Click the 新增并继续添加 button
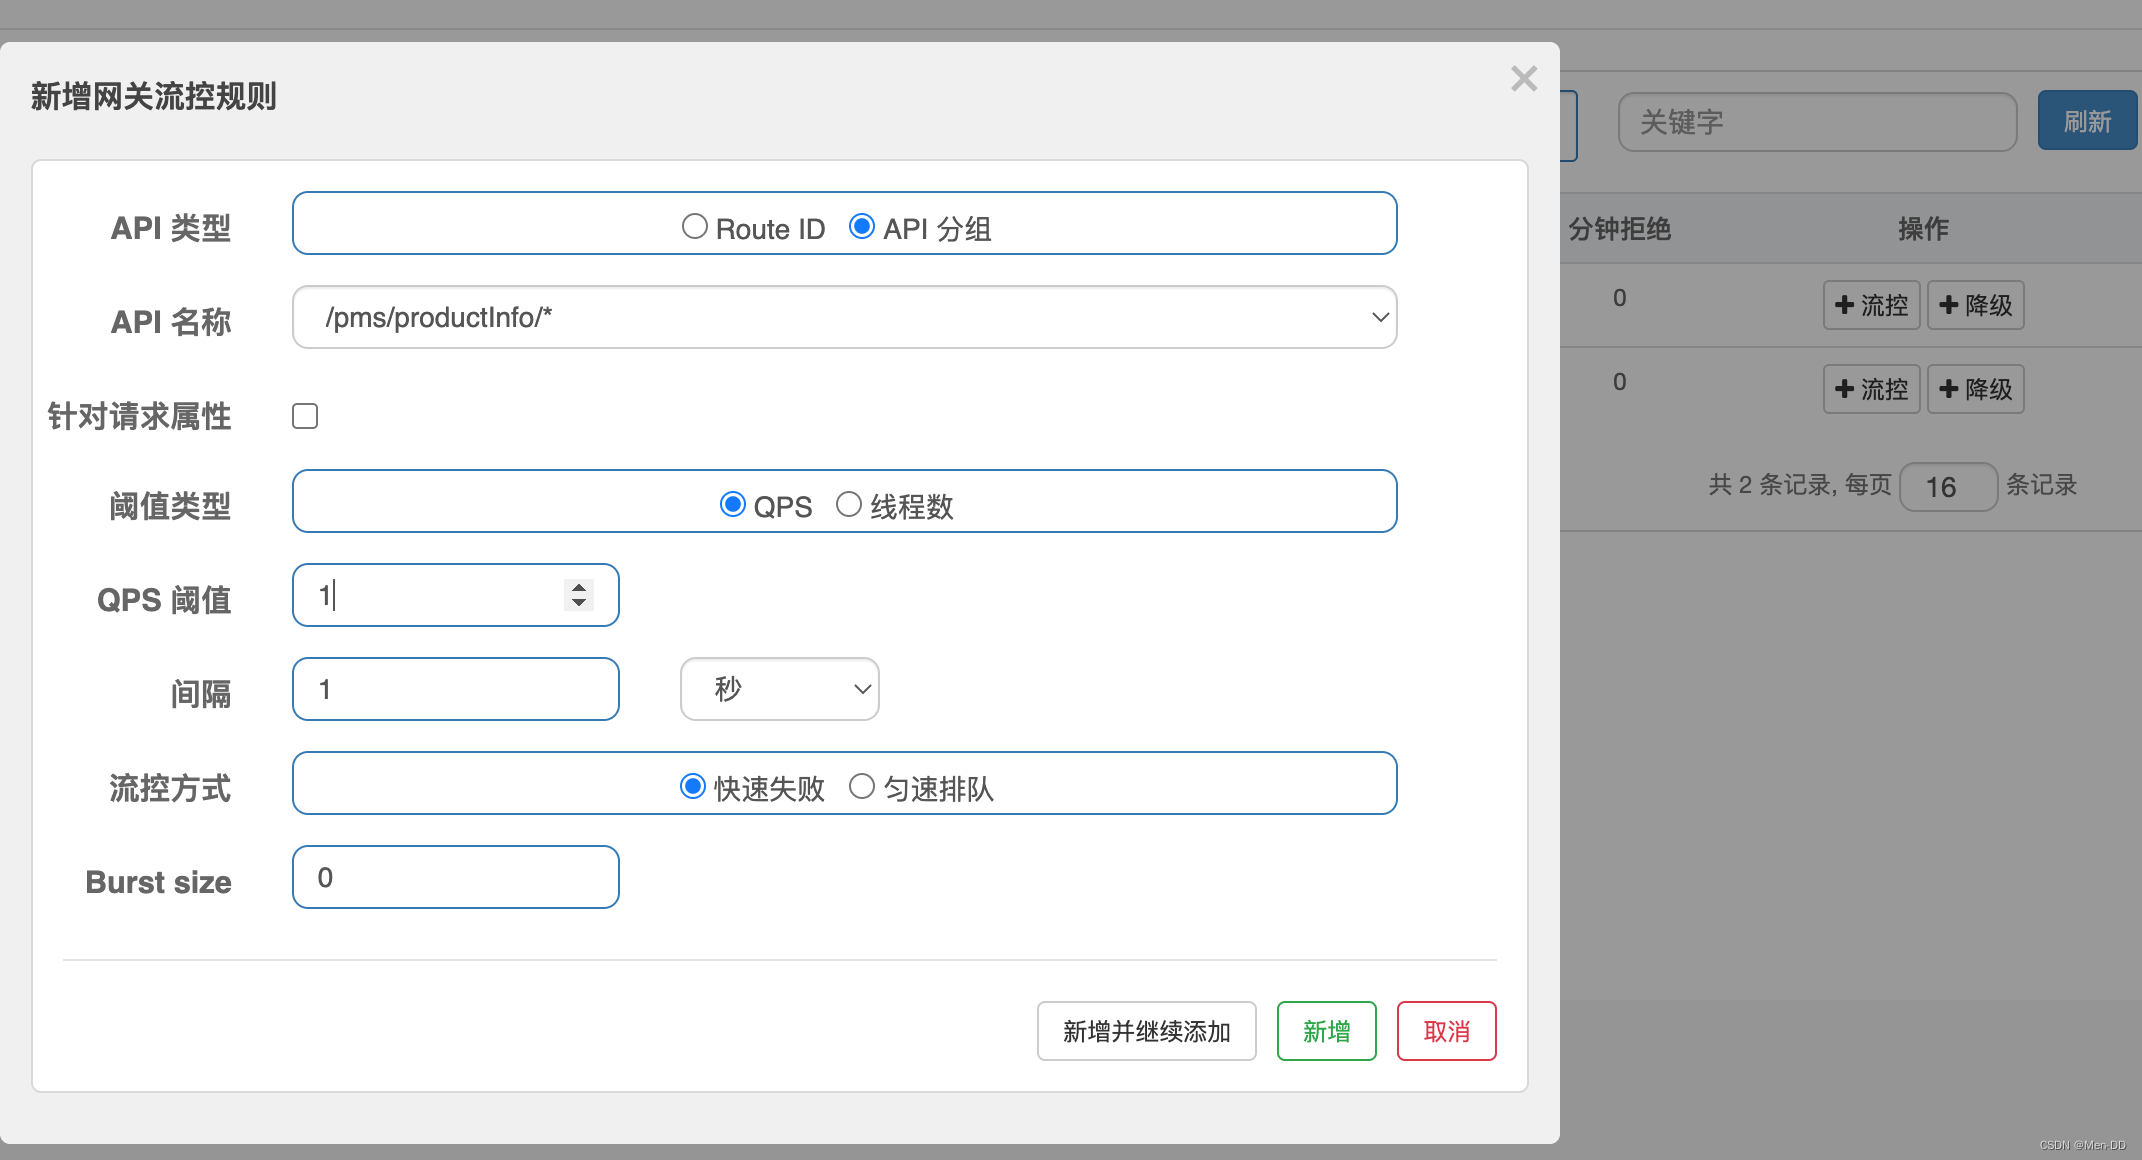The height and width of the screenshot is (1160, 2142). coord(1147,1031)
